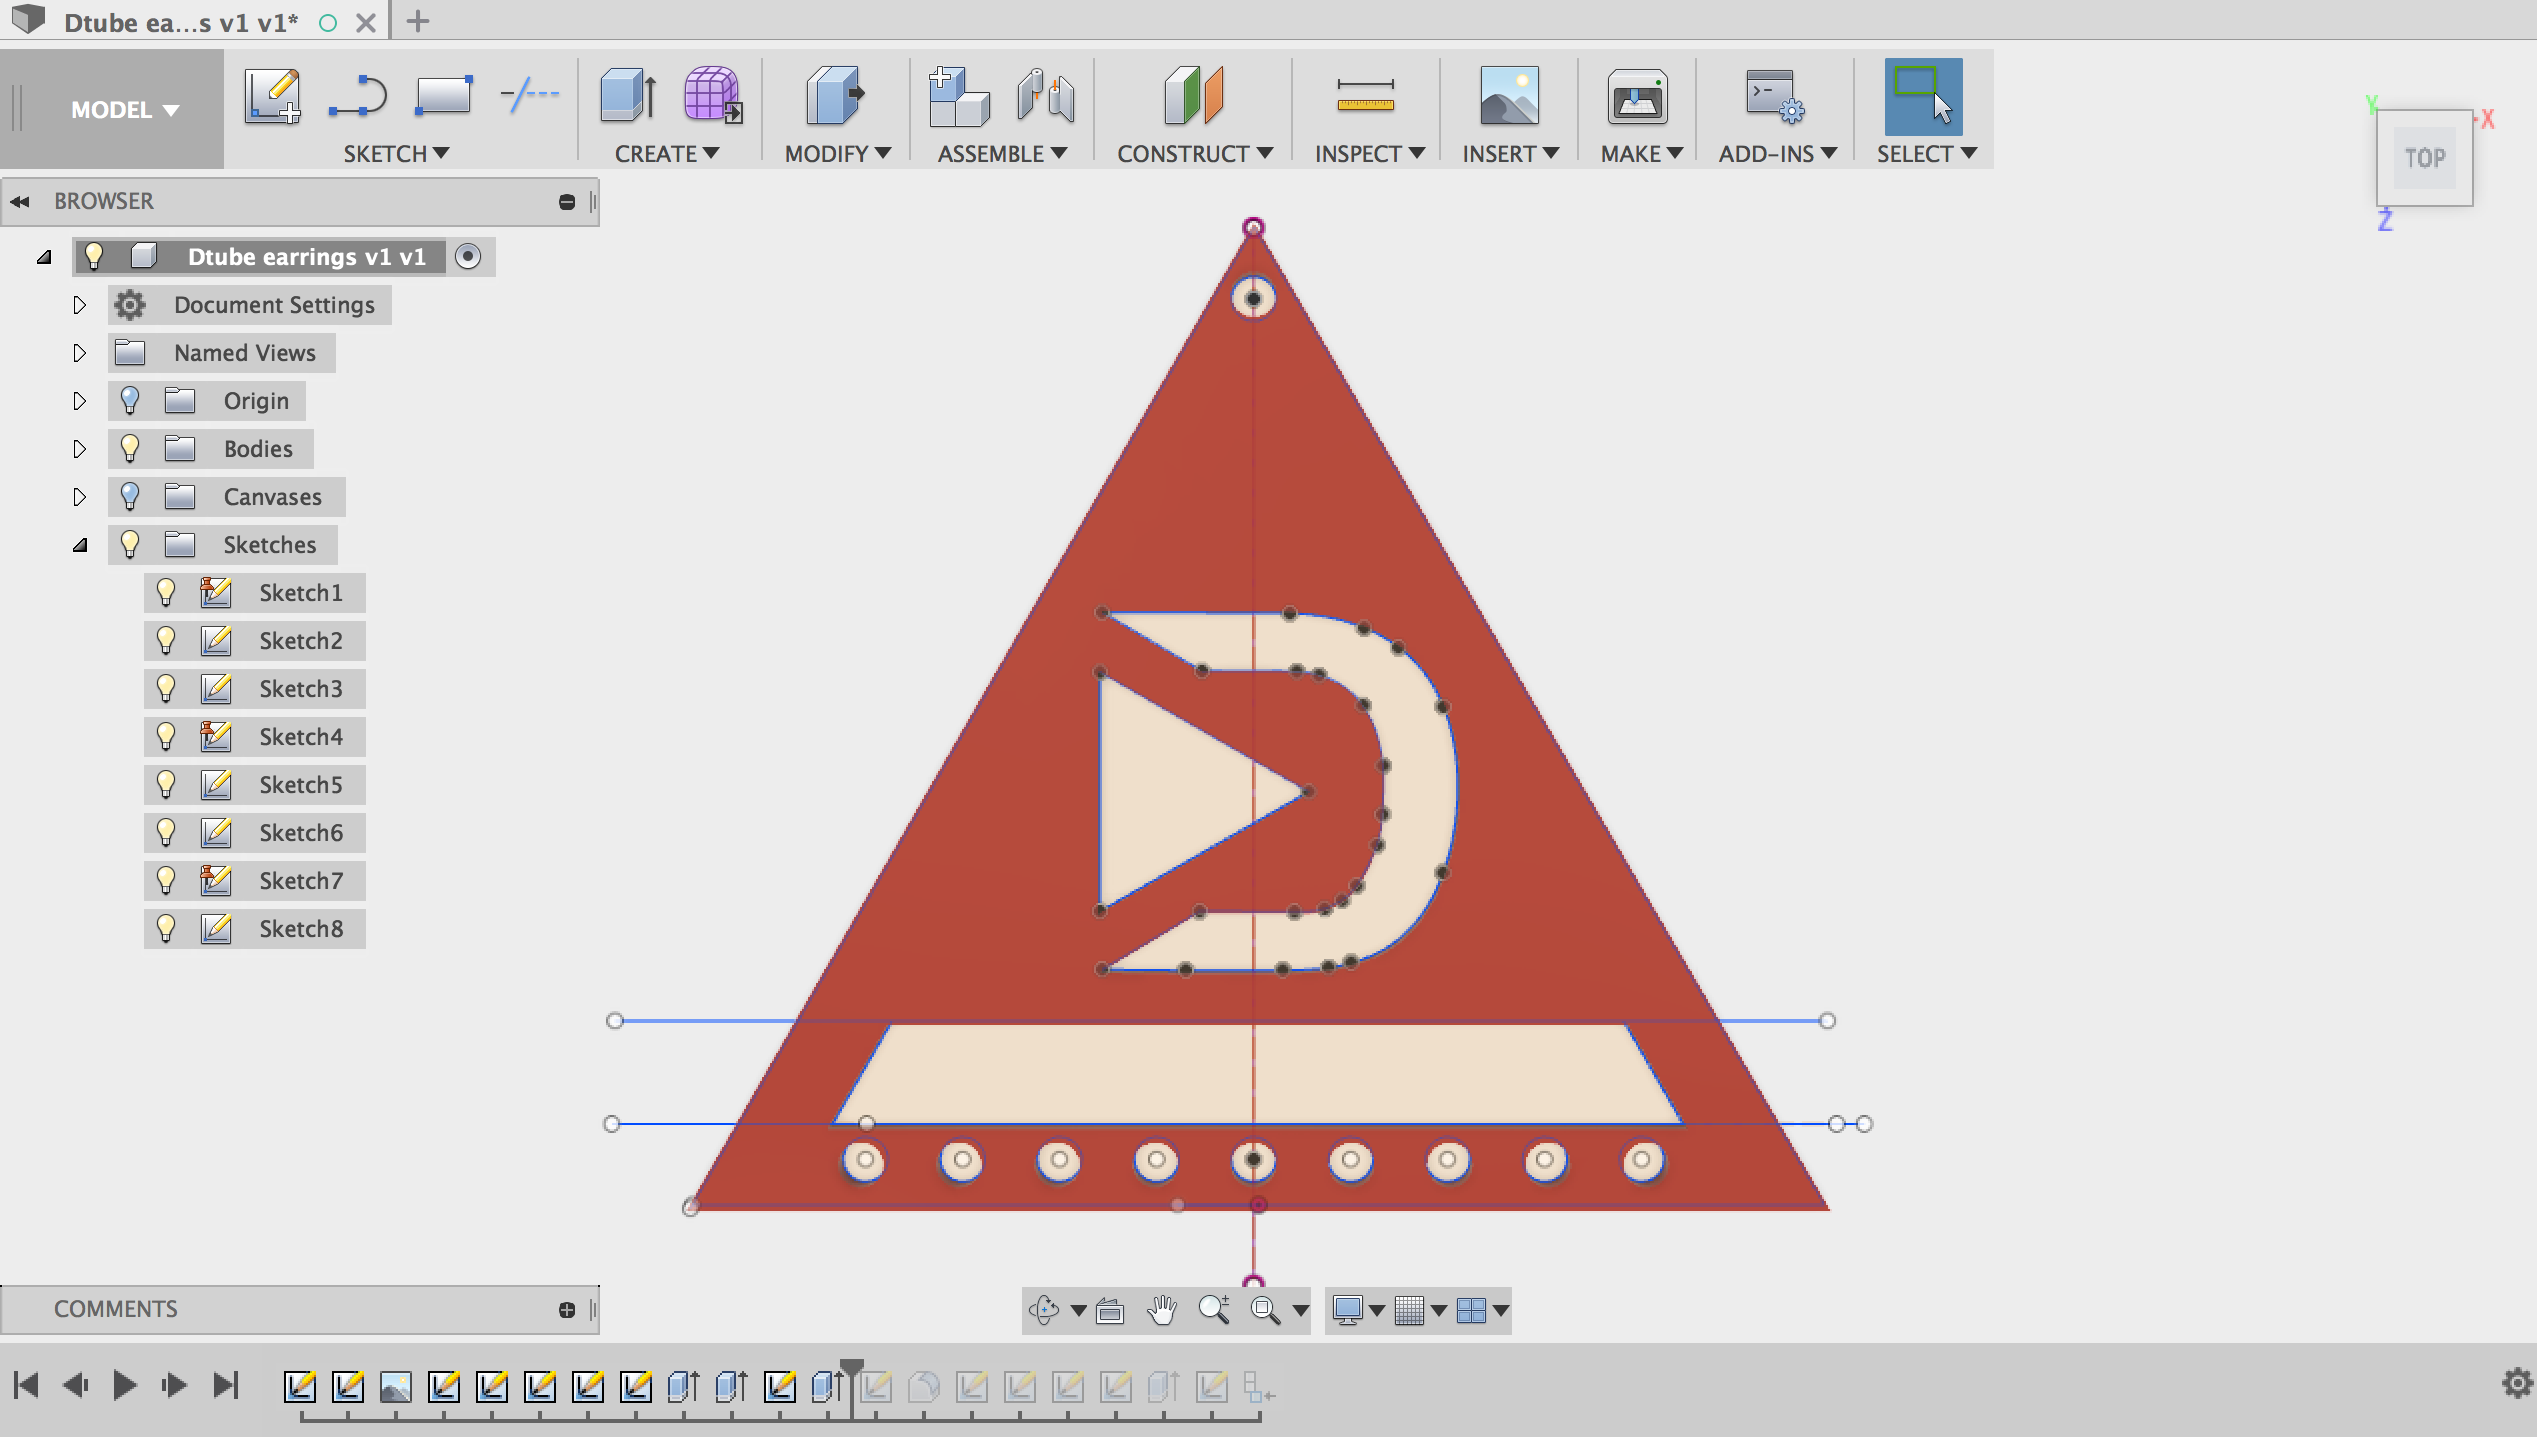Open the INSPECT menu

point(1369,154)
